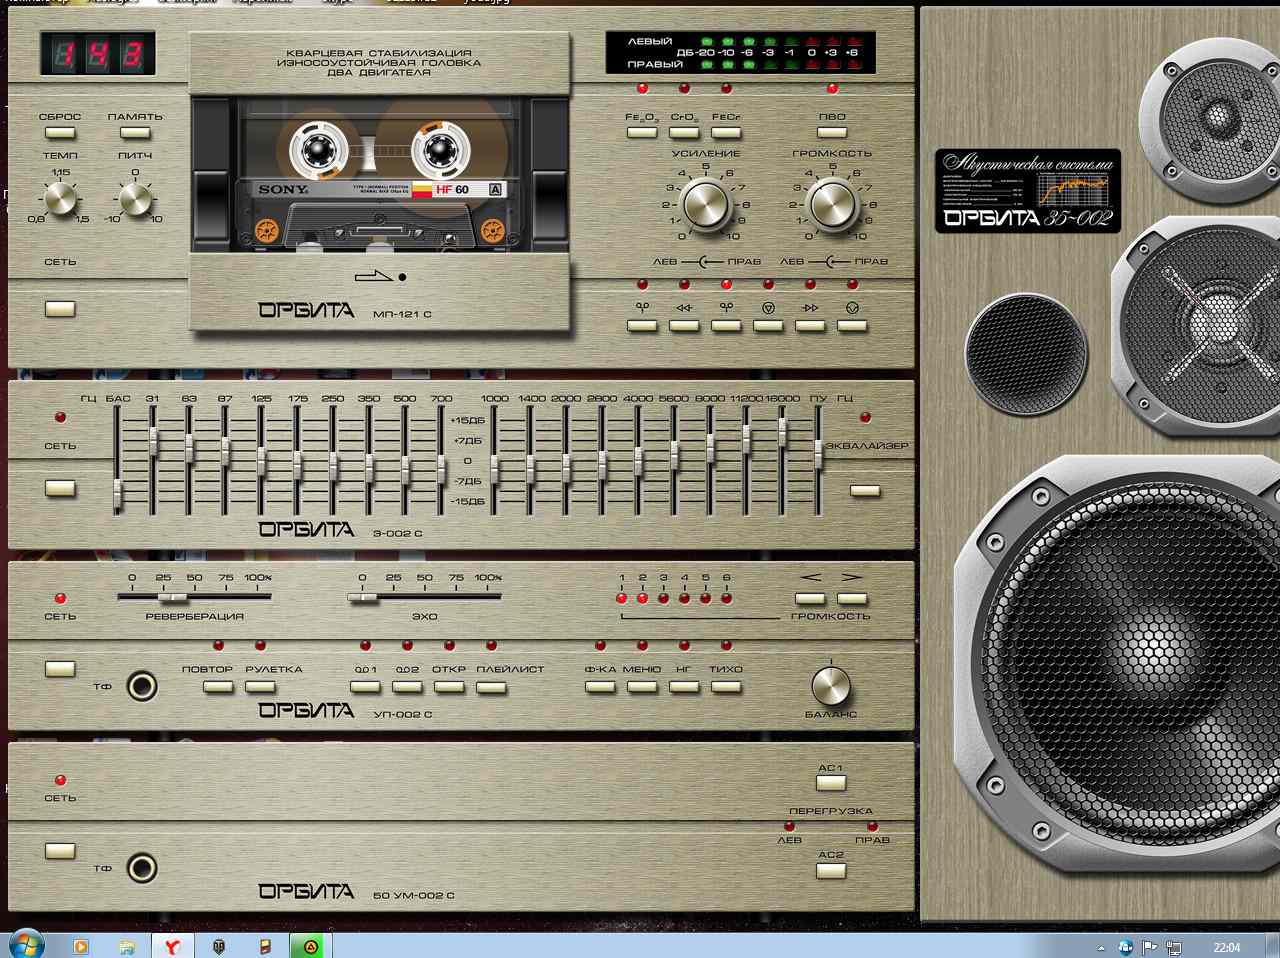Push the АС1 speaker selector button

pyautogui.click(x=831, y=783)
